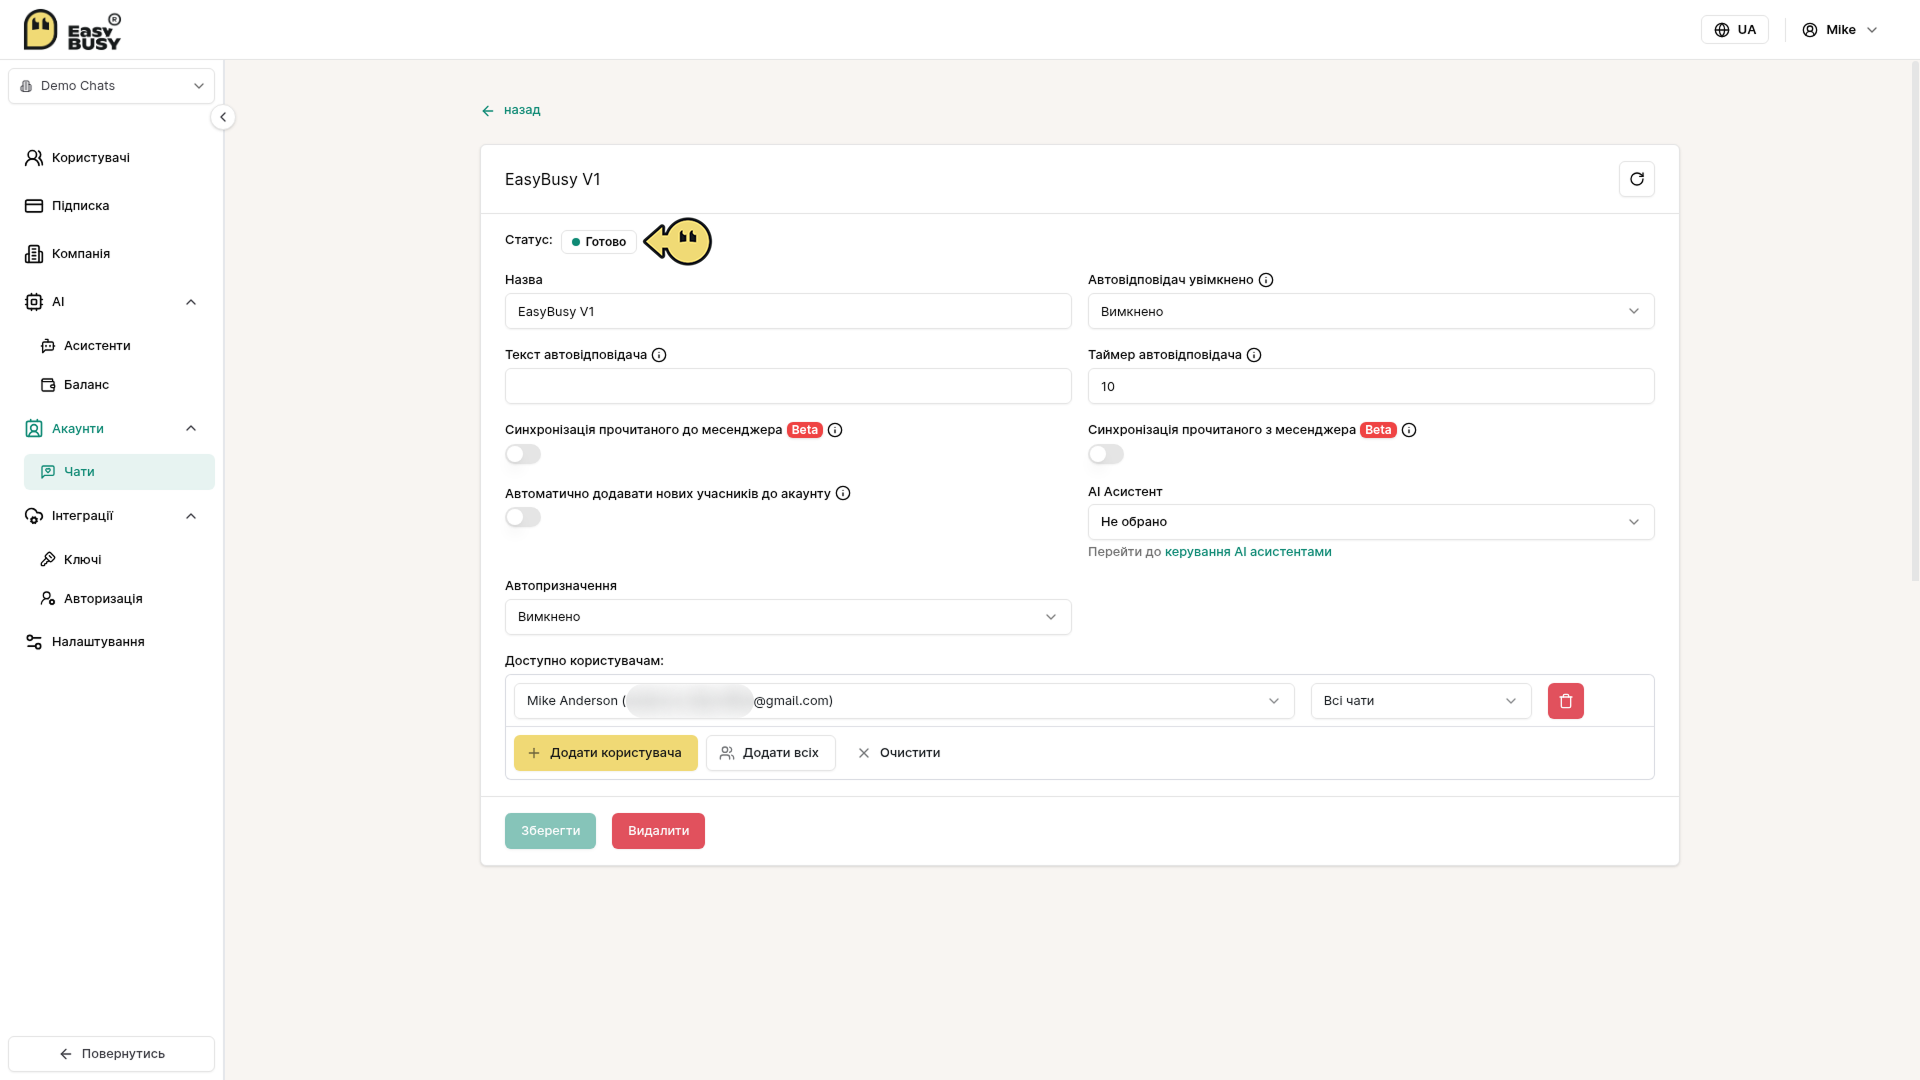This screenshot has width=1920, height=1080.
Task: Click the Таймер автовідповідача field showing 10
Action: 1370,386
